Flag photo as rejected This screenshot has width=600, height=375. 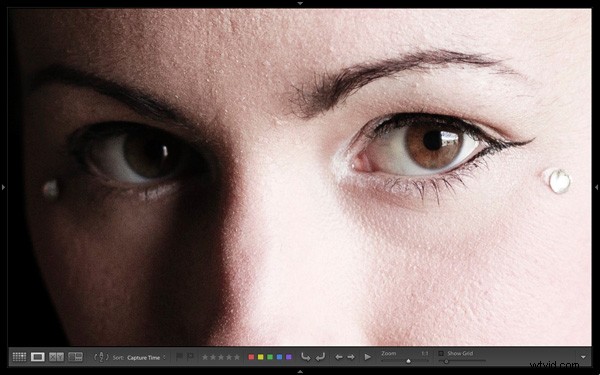190,357
